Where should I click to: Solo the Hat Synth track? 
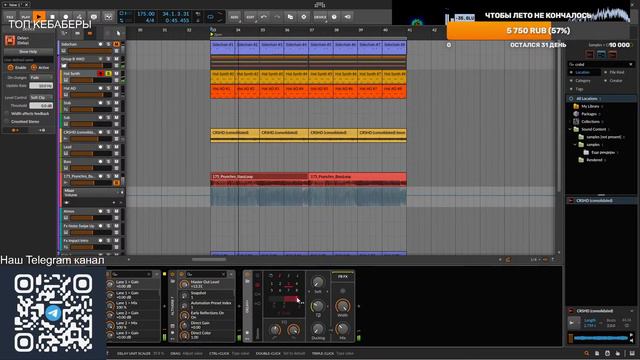tap(109, 73)
